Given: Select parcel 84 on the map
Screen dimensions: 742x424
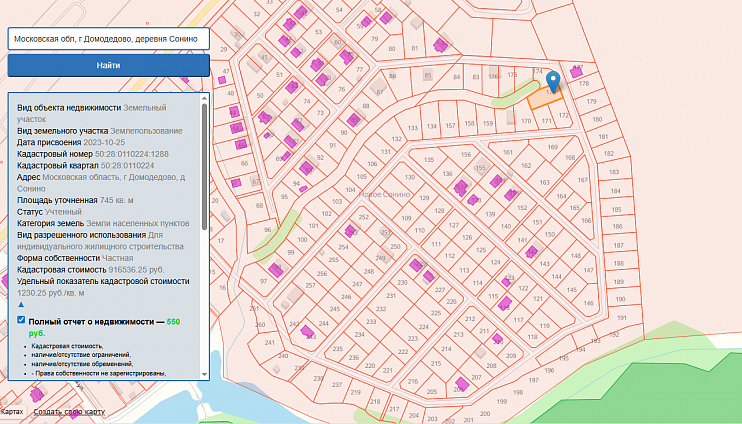Looking at the screenshot, I should tap(457, 77).
